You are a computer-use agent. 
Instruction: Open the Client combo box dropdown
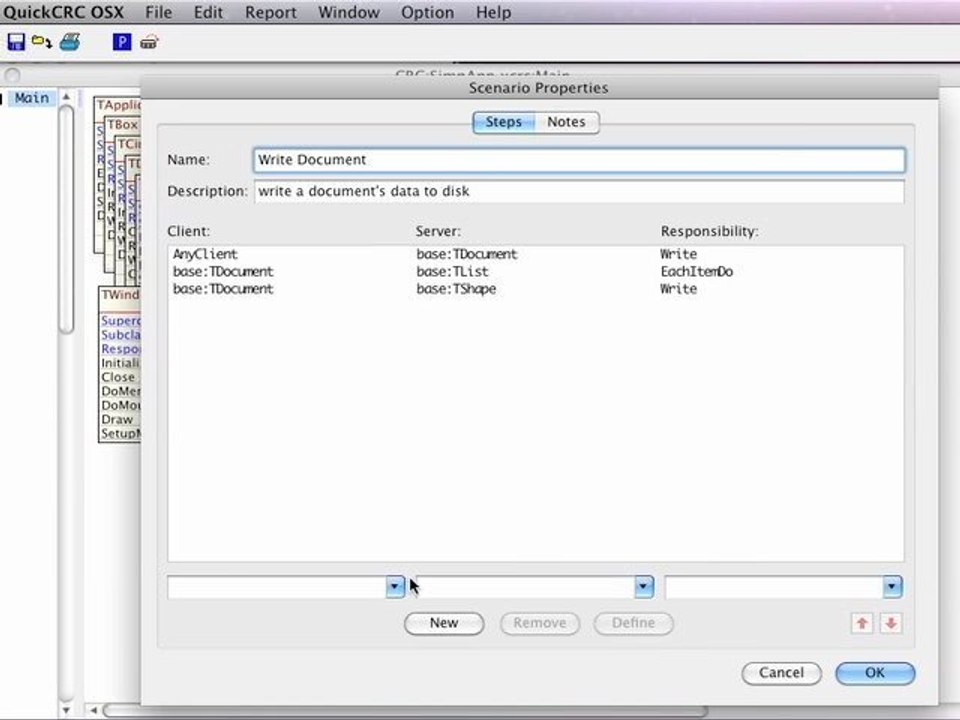(x=395, y=587)
